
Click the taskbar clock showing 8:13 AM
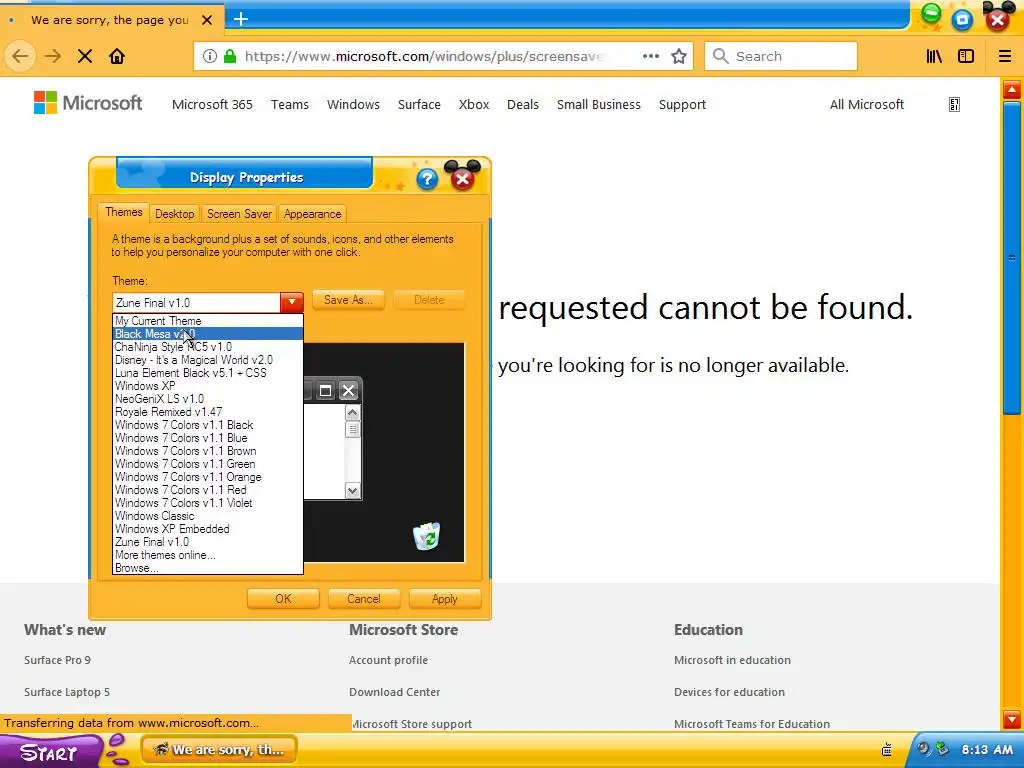point(987,750)
